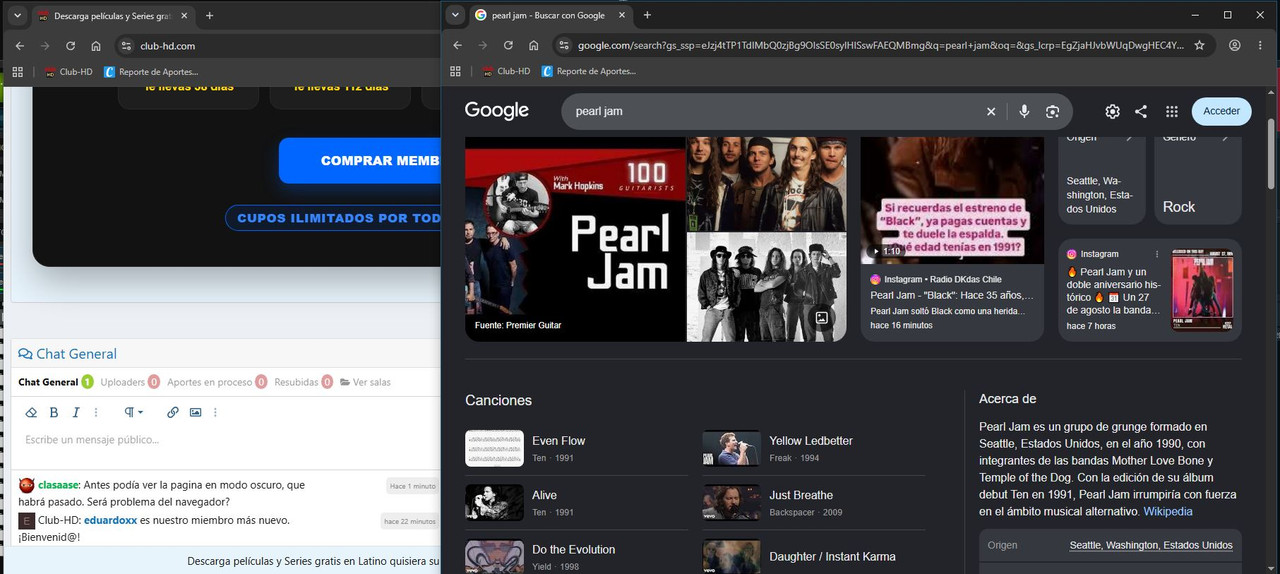The image size is (1280, 574).
Task: Click the Acceder sign-in button
Action: point(1221,111)
